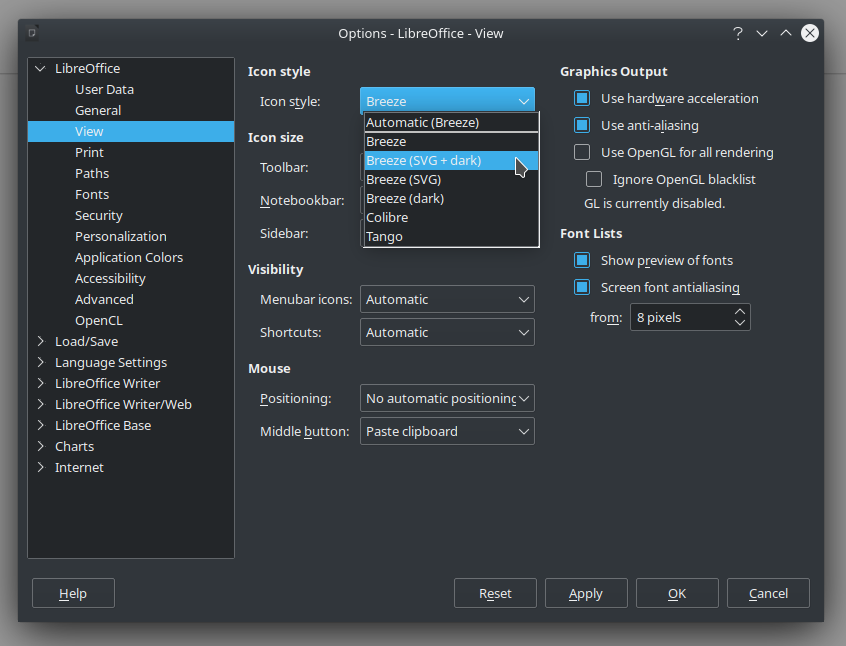This screenshot has width=846, height=646.
Task: Open Security settings page
Action: 99,216
